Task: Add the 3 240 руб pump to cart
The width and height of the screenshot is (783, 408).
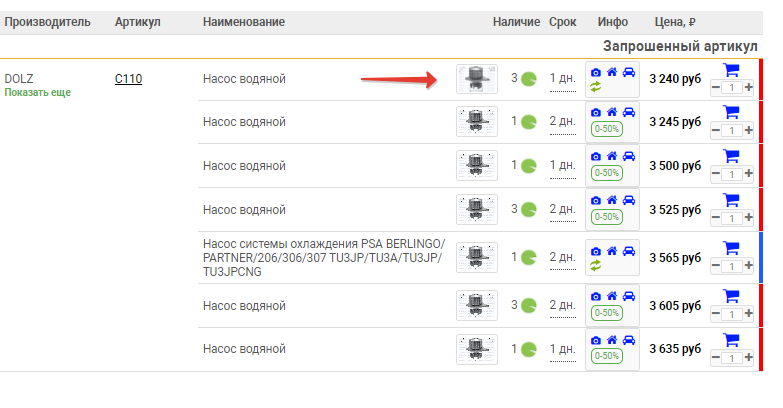Action: tap(730, 70)
